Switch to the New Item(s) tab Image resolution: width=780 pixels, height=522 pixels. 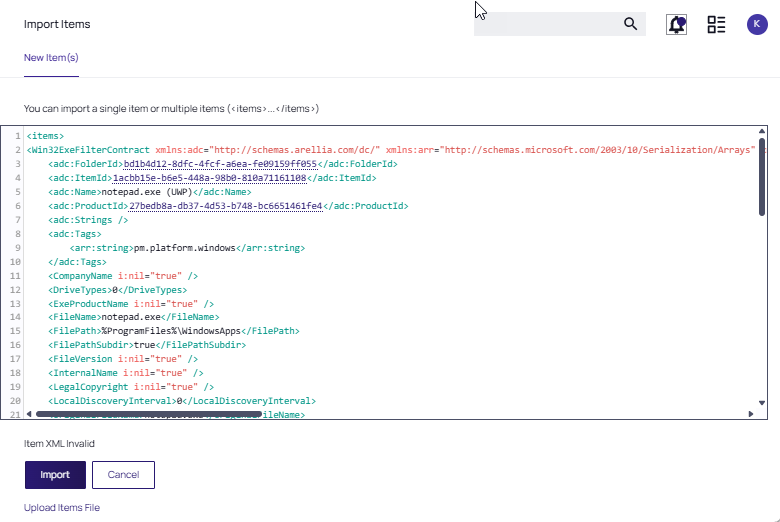51,58
